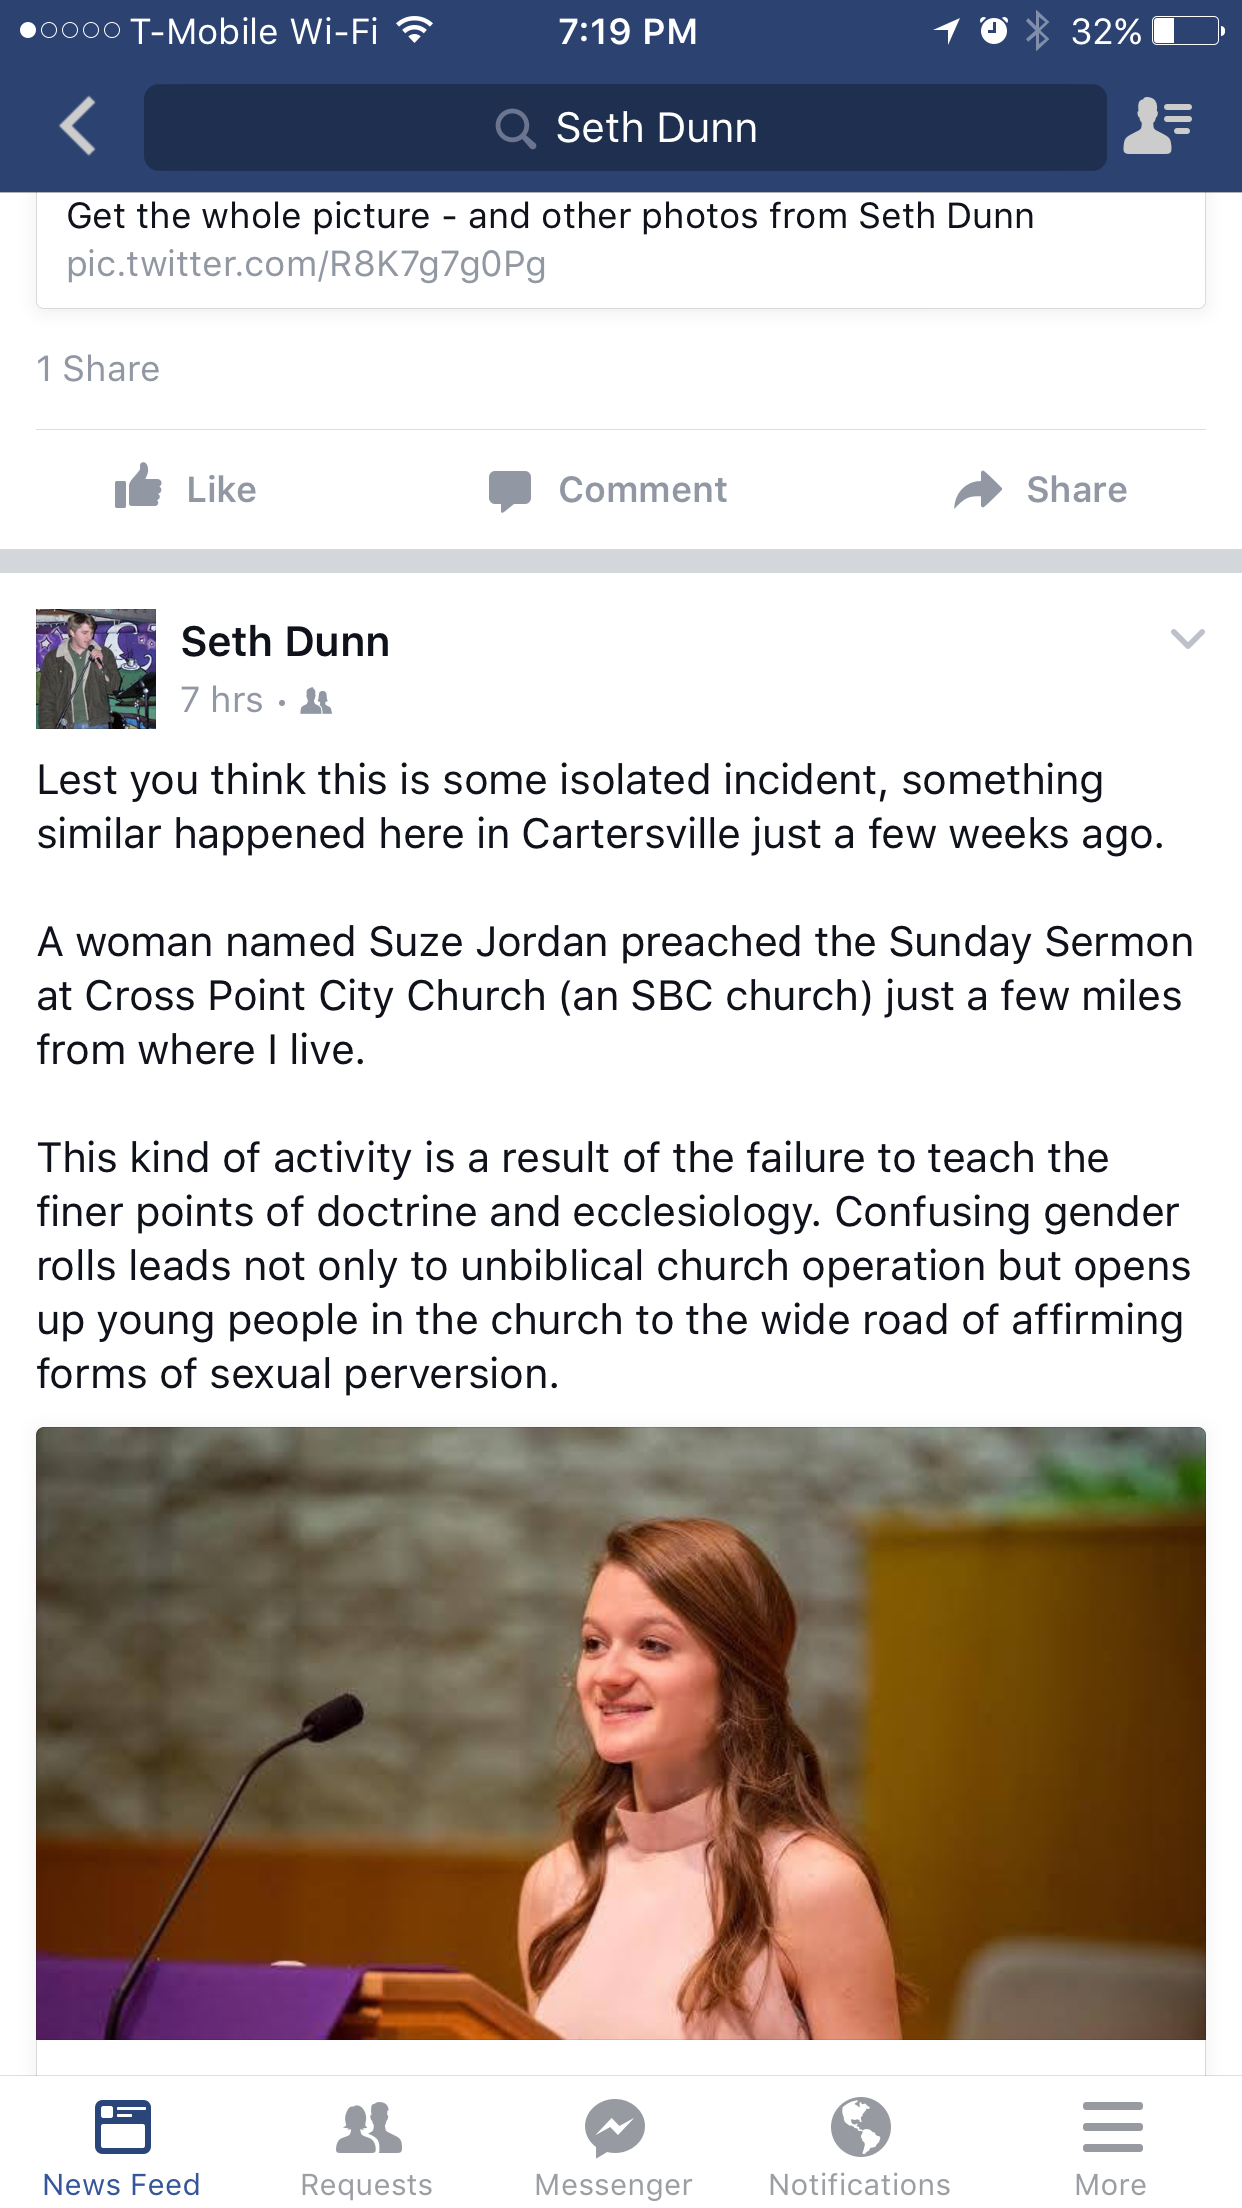
Task: Open the post options chevron menu
Action: (x=1187, y=639)
